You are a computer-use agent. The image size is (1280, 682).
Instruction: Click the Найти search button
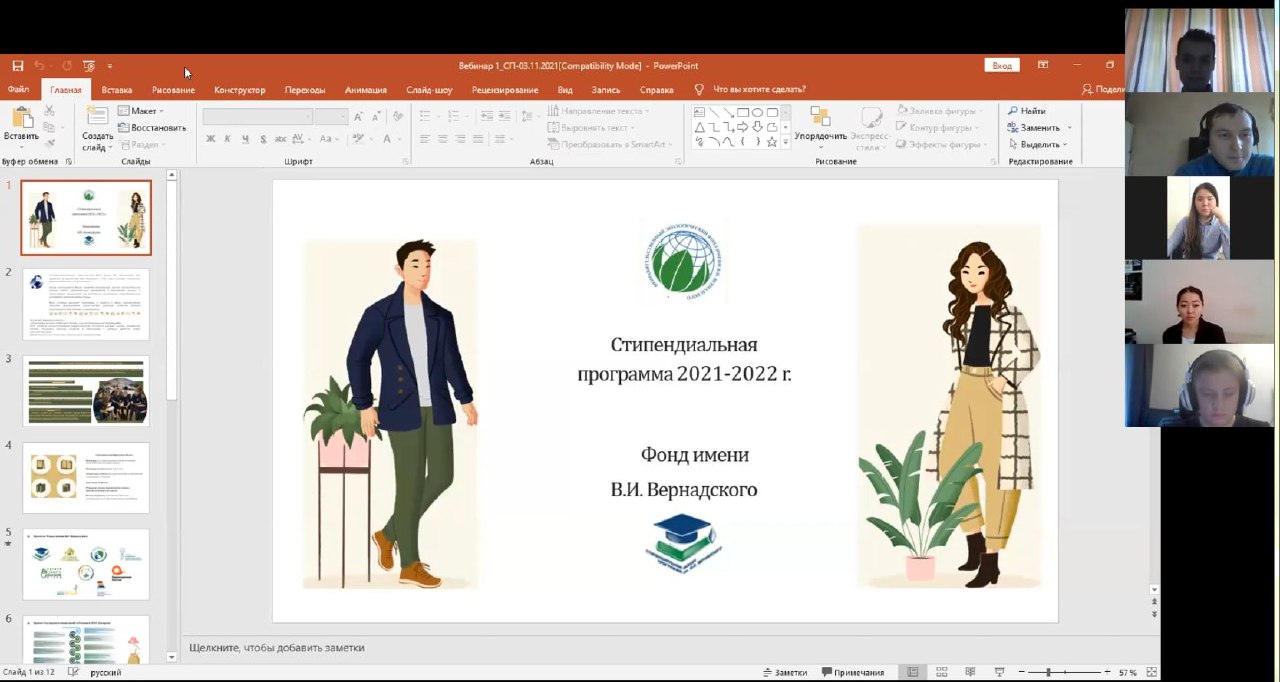pyautogui.click(x=1026, y=111)
